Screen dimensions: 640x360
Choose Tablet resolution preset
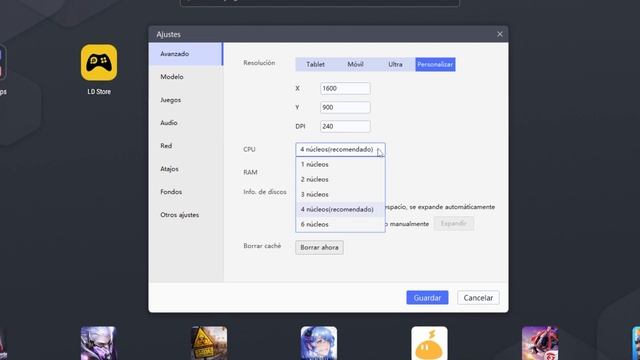316,64
